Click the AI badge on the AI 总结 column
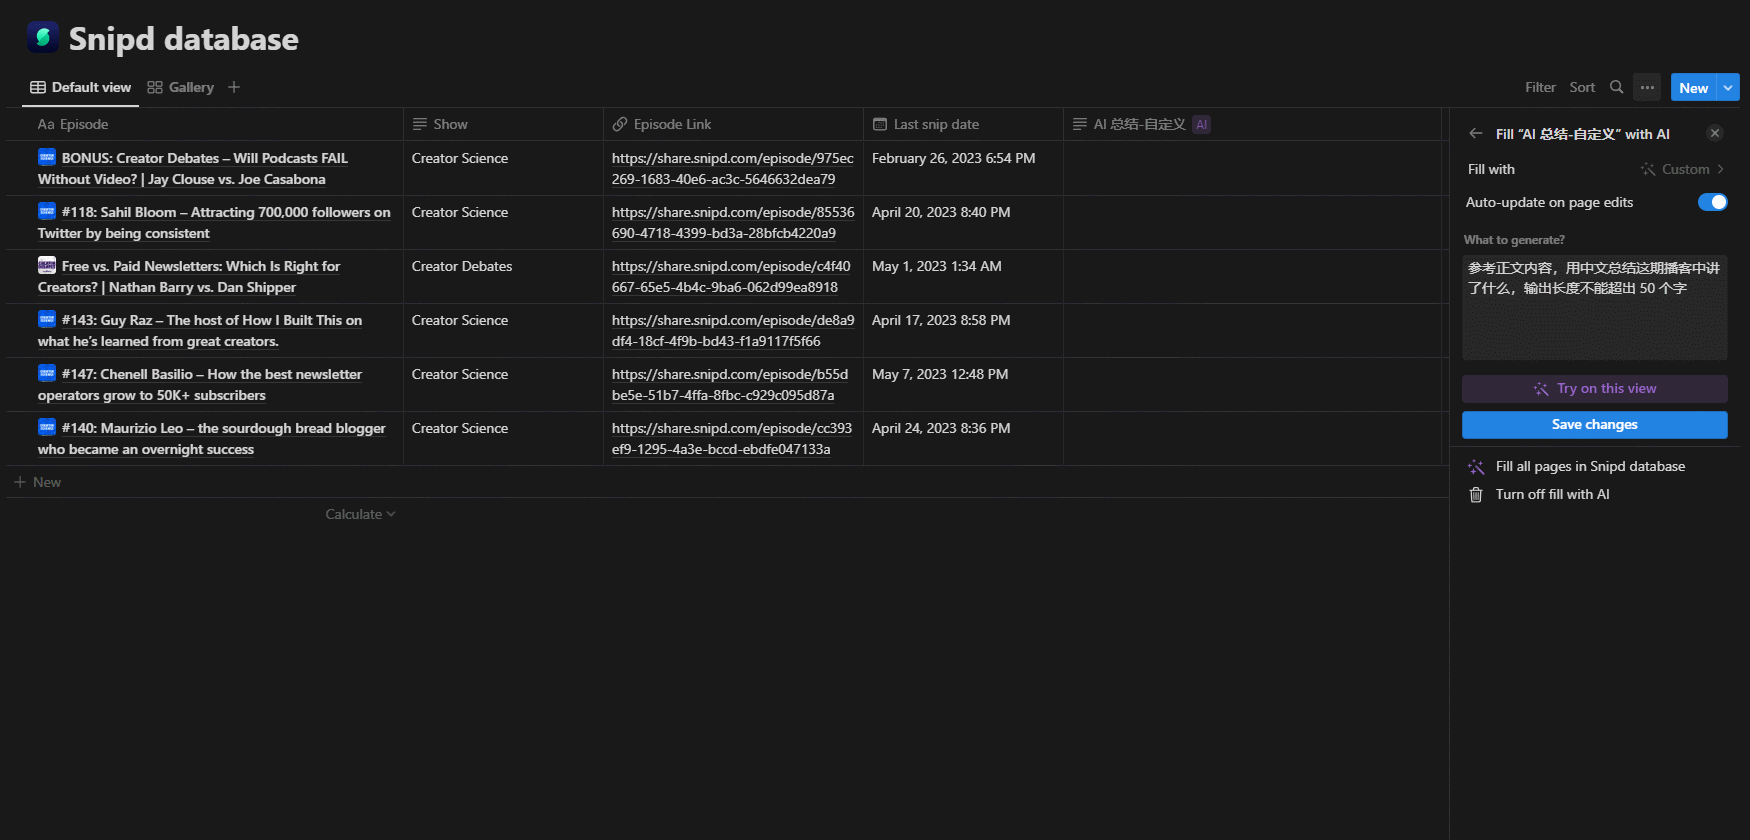 [x=1202, y=124]
